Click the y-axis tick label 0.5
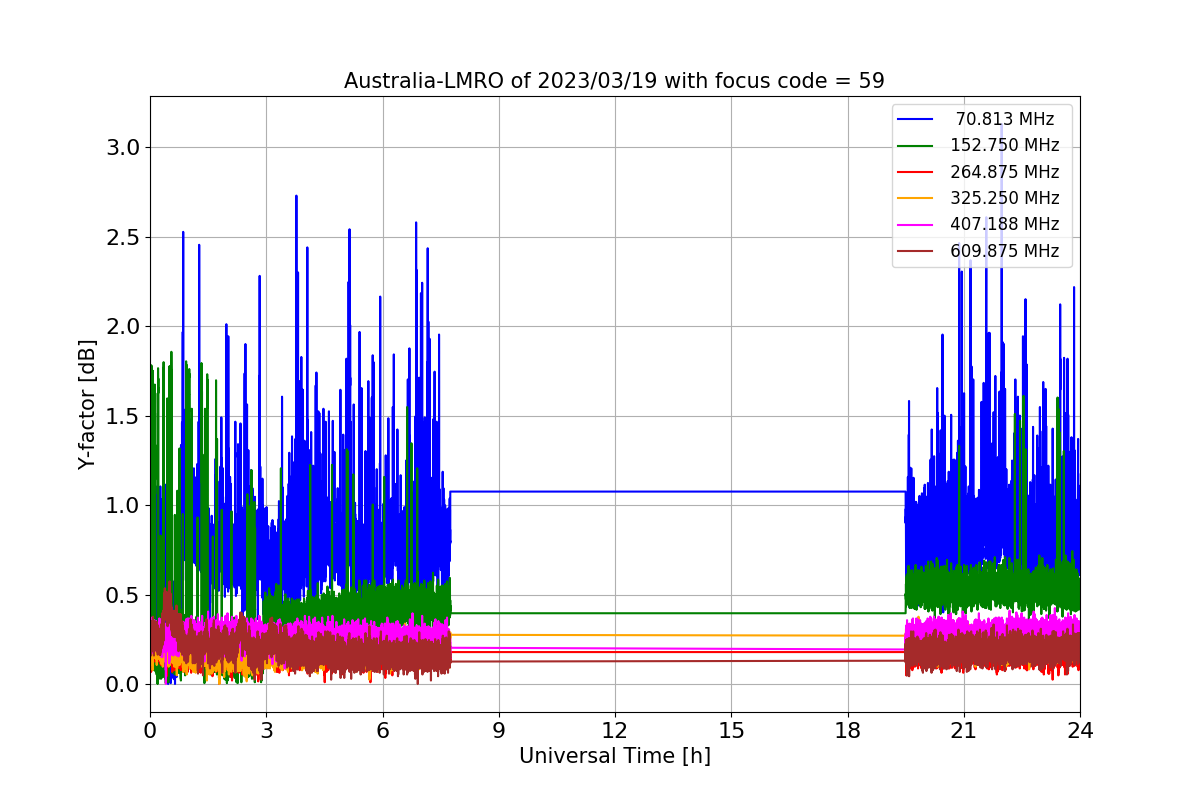Image resolution: width=1200 pixels, height=800 pixels. point(124,596)
